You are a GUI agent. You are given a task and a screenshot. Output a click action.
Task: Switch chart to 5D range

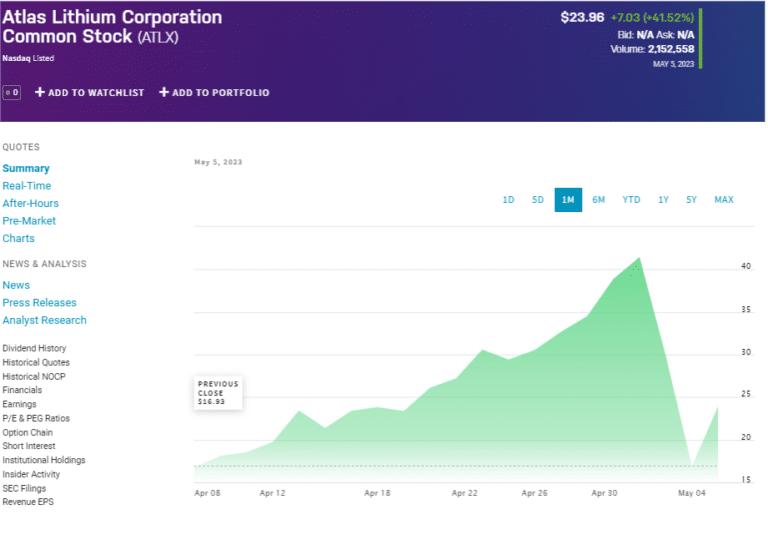pos(538,200)
